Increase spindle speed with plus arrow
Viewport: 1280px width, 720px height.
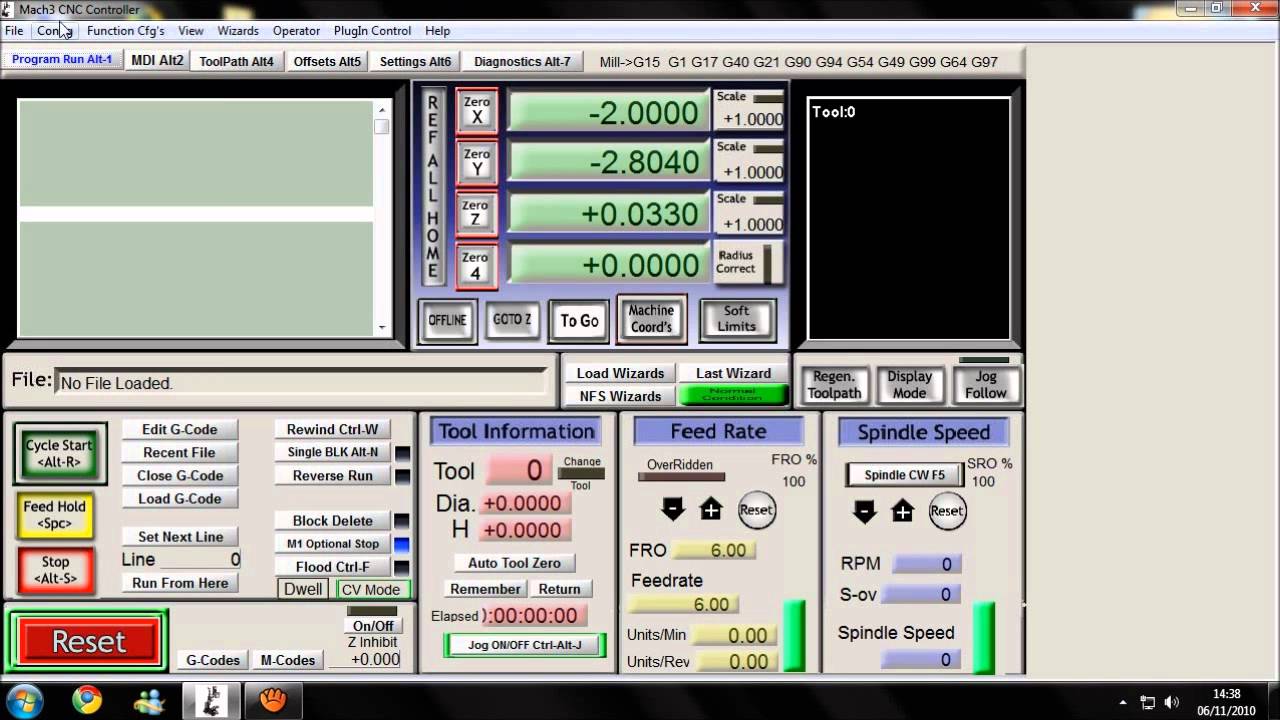point(903,511)
